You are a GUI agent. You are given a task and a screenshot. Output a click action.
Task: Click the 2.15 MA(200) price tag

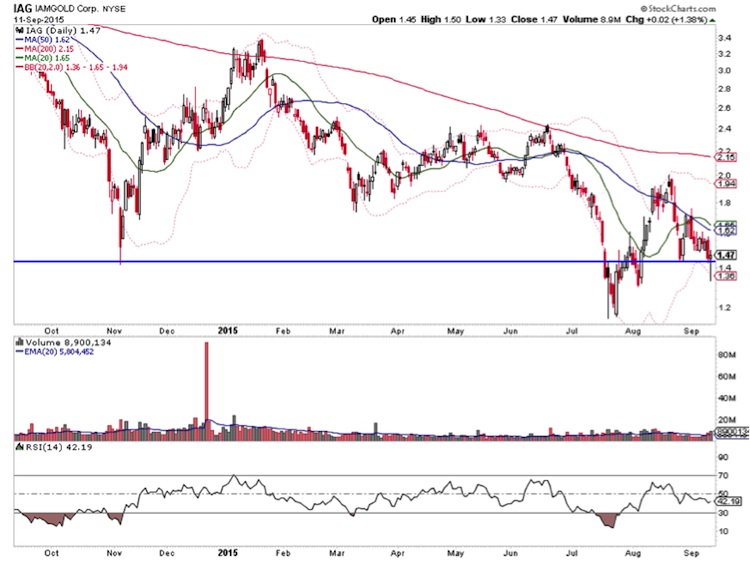pyautogui.click(x=727, y=157)
